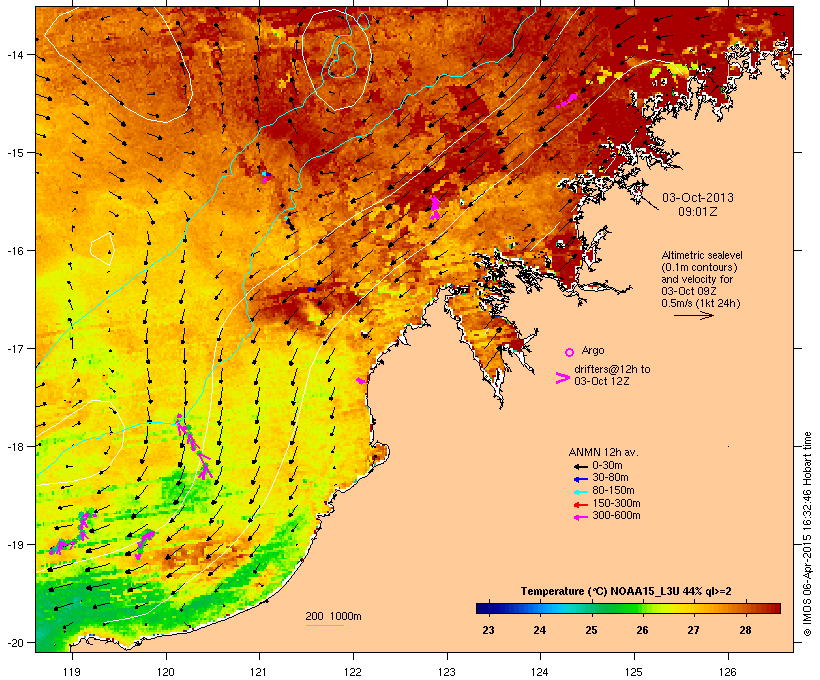Screen dimensions: 820x680
Task: Click the green 25°C region of colorbar
Action: tap(591, 608)
